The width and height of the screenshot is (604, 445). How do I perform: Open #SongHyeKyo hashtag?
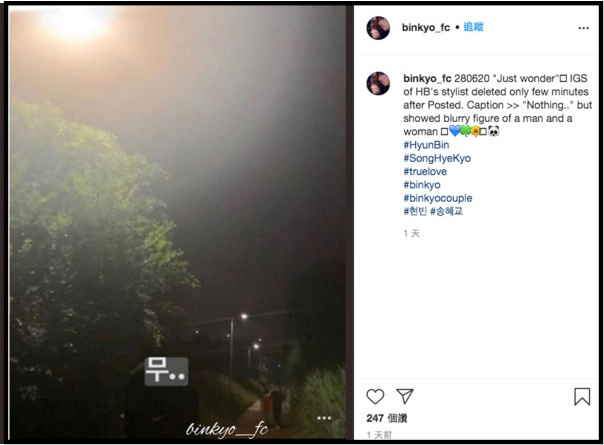(437, 158)
